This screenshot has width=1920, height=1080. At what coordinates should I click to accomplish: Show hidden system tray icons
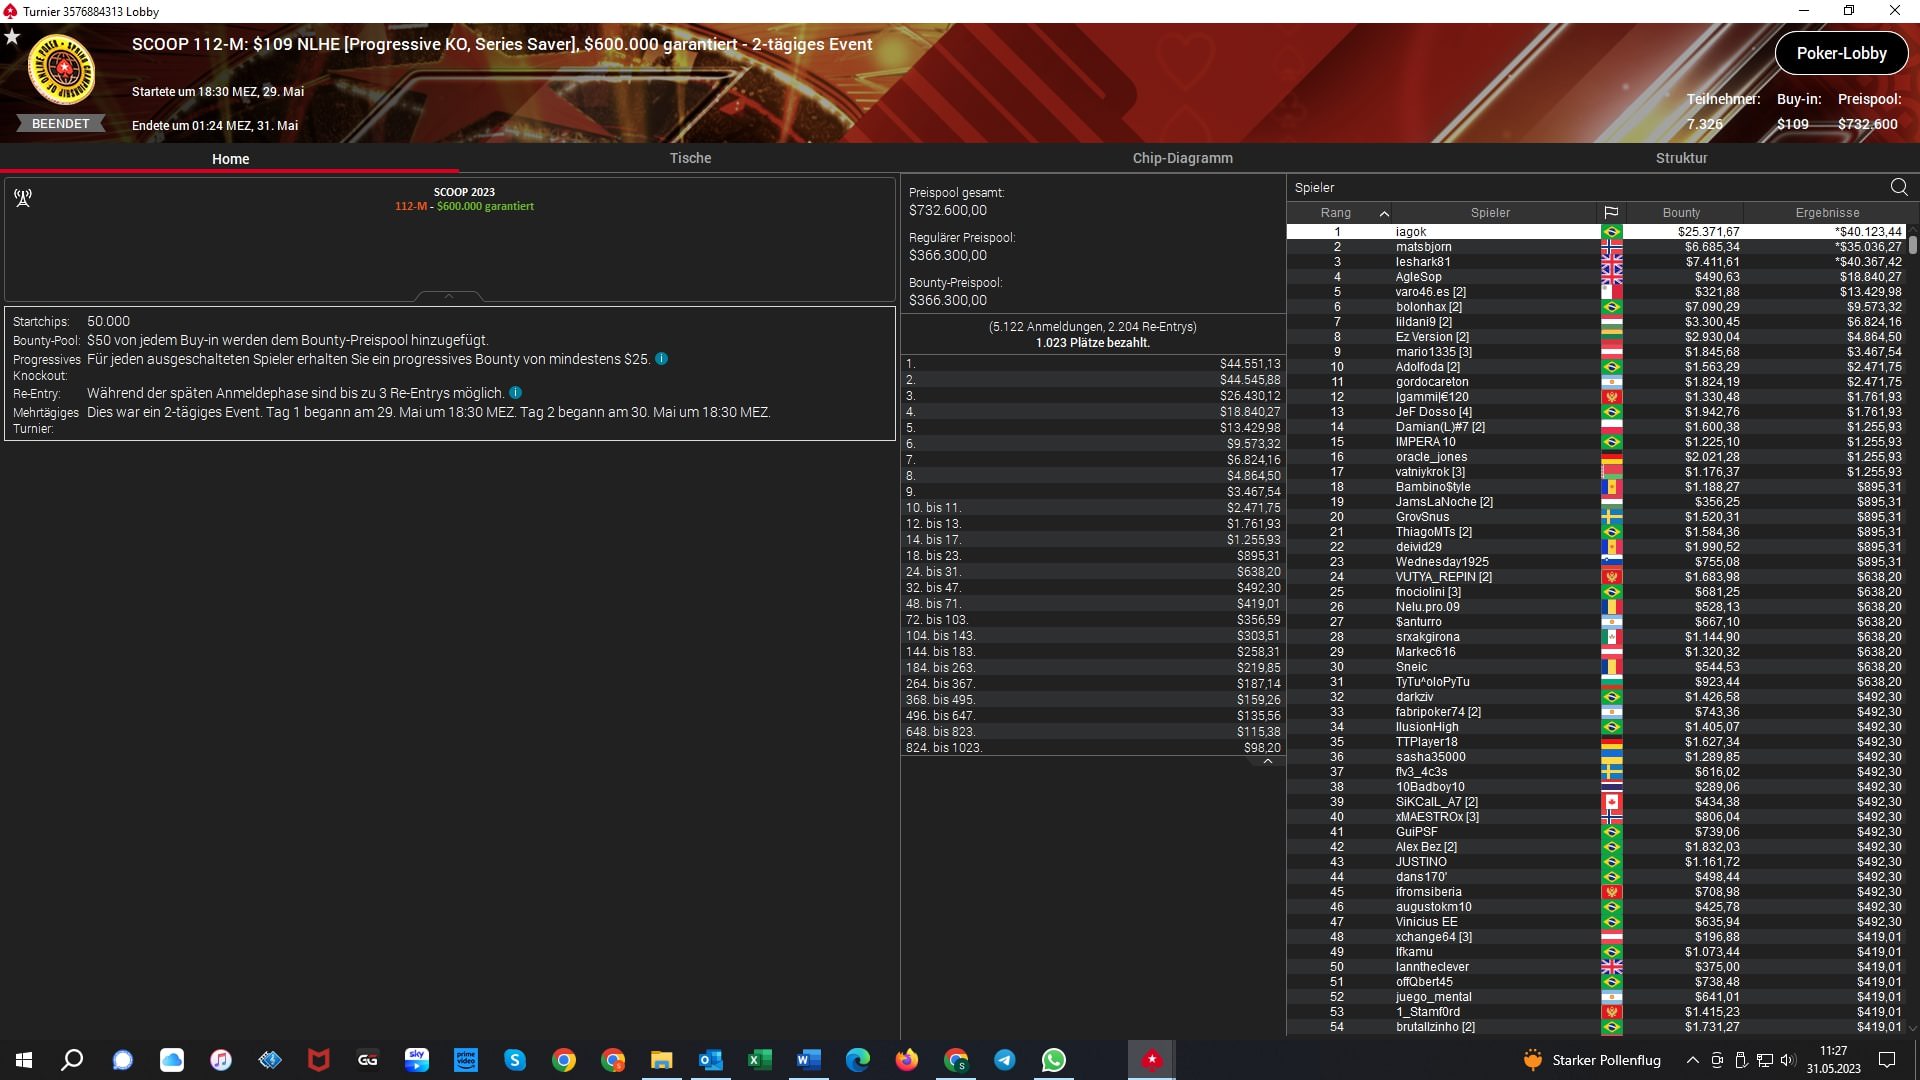pos(1692,1060)
